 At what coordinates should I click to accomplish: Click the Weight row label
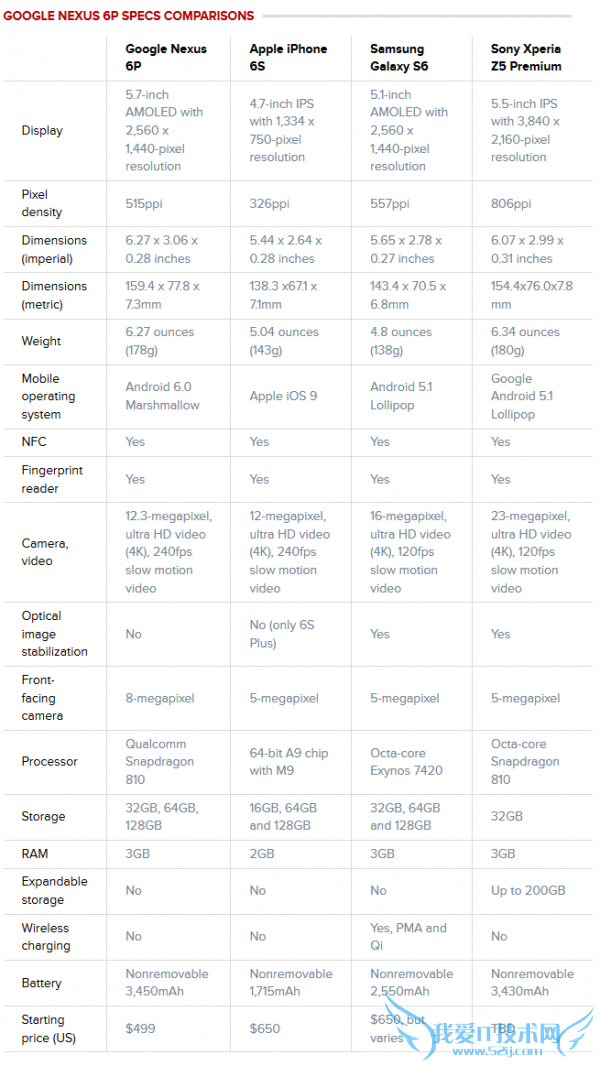[x=41, y=341]
